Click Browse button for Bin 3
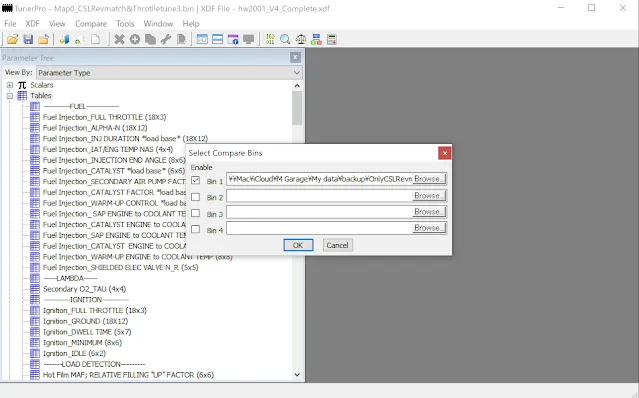Viewport: 639px width, 398px height. (429, 212)
